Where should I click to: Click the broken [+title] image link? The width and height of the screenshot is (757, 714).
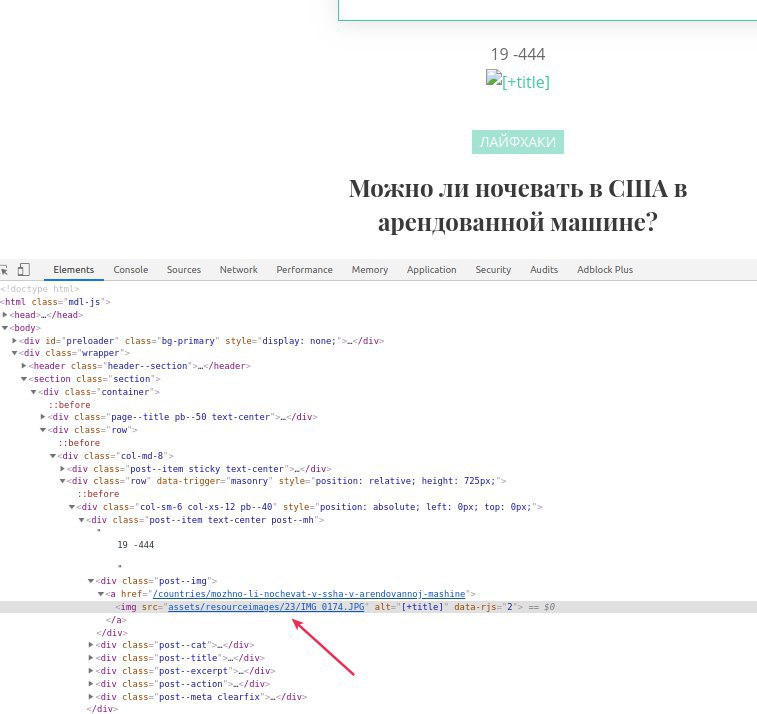[518, 81]
